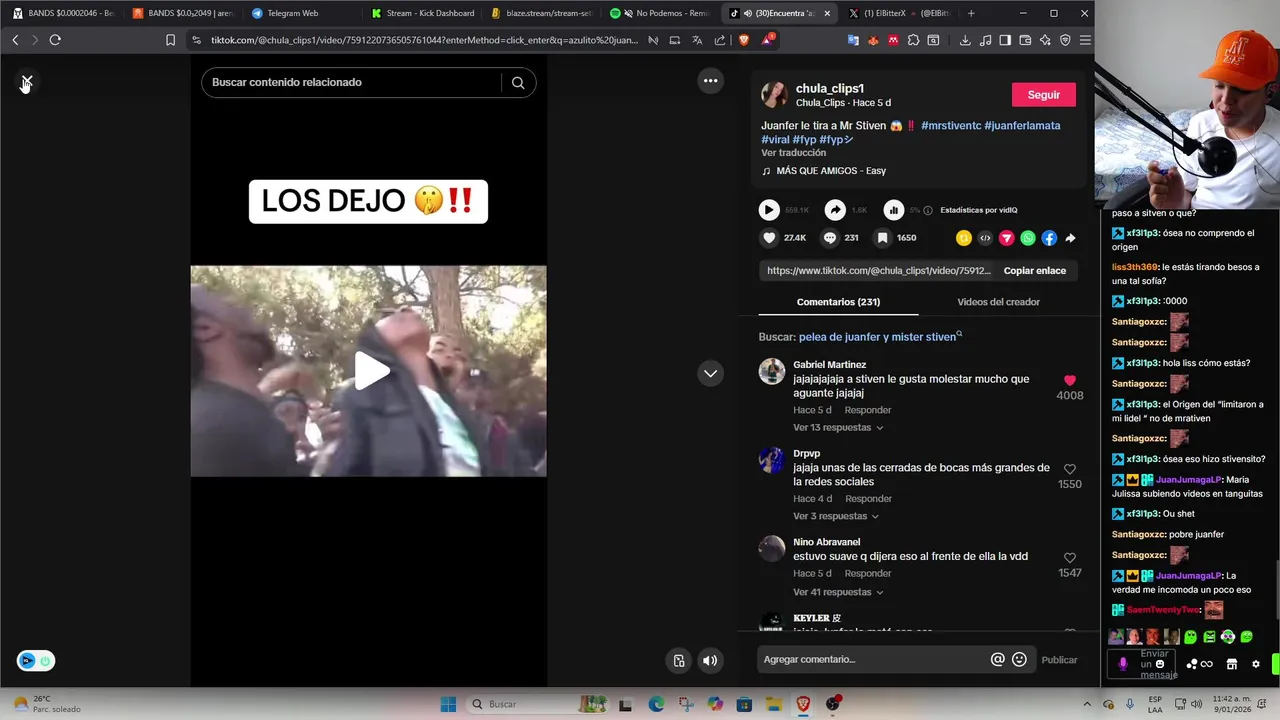Viewport: 1280px width, 720px height.
Task: Expand Ver 13 respuestas
Action: [x=838, y=428]
